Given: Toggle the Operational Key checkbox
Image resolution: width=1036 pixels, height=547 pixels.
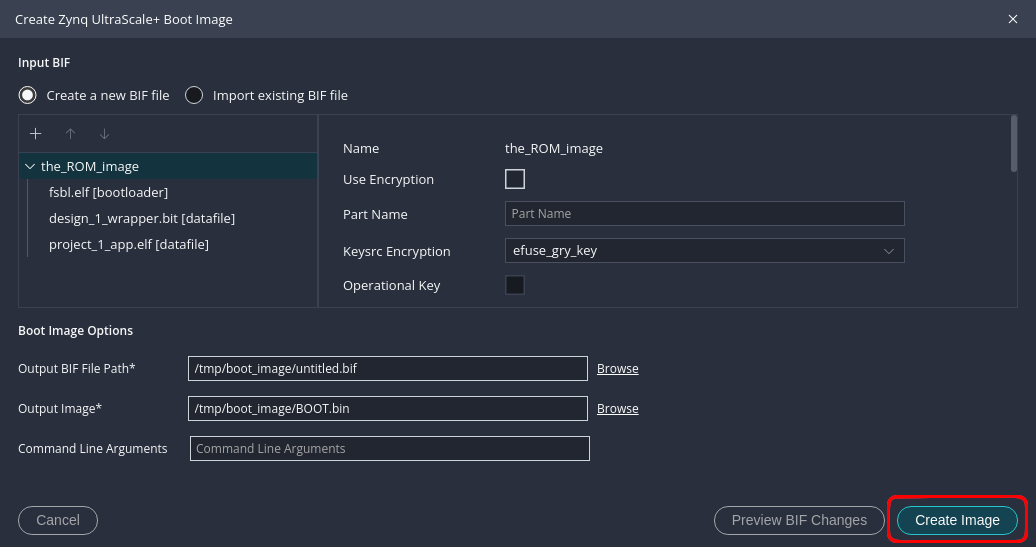Looking at the screenshot, I should click(515, 285).
